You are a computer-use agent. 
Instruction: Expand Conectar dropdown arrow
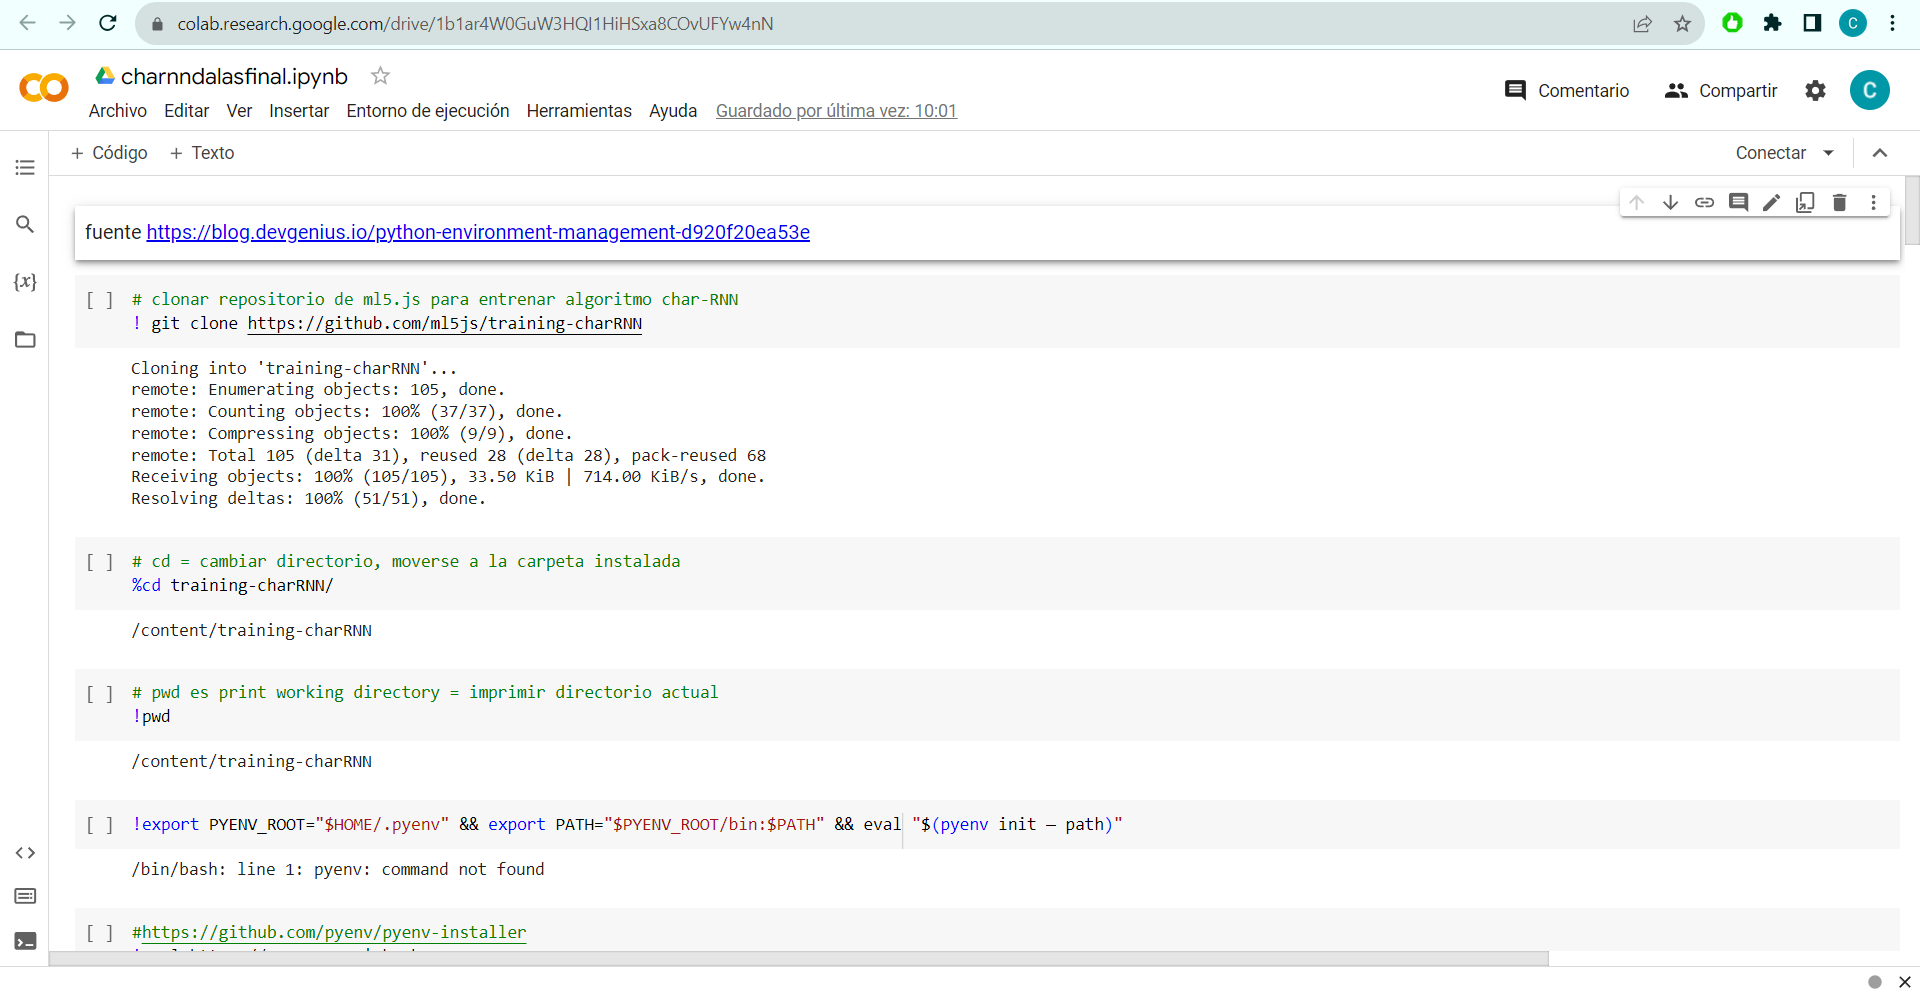1828,153
